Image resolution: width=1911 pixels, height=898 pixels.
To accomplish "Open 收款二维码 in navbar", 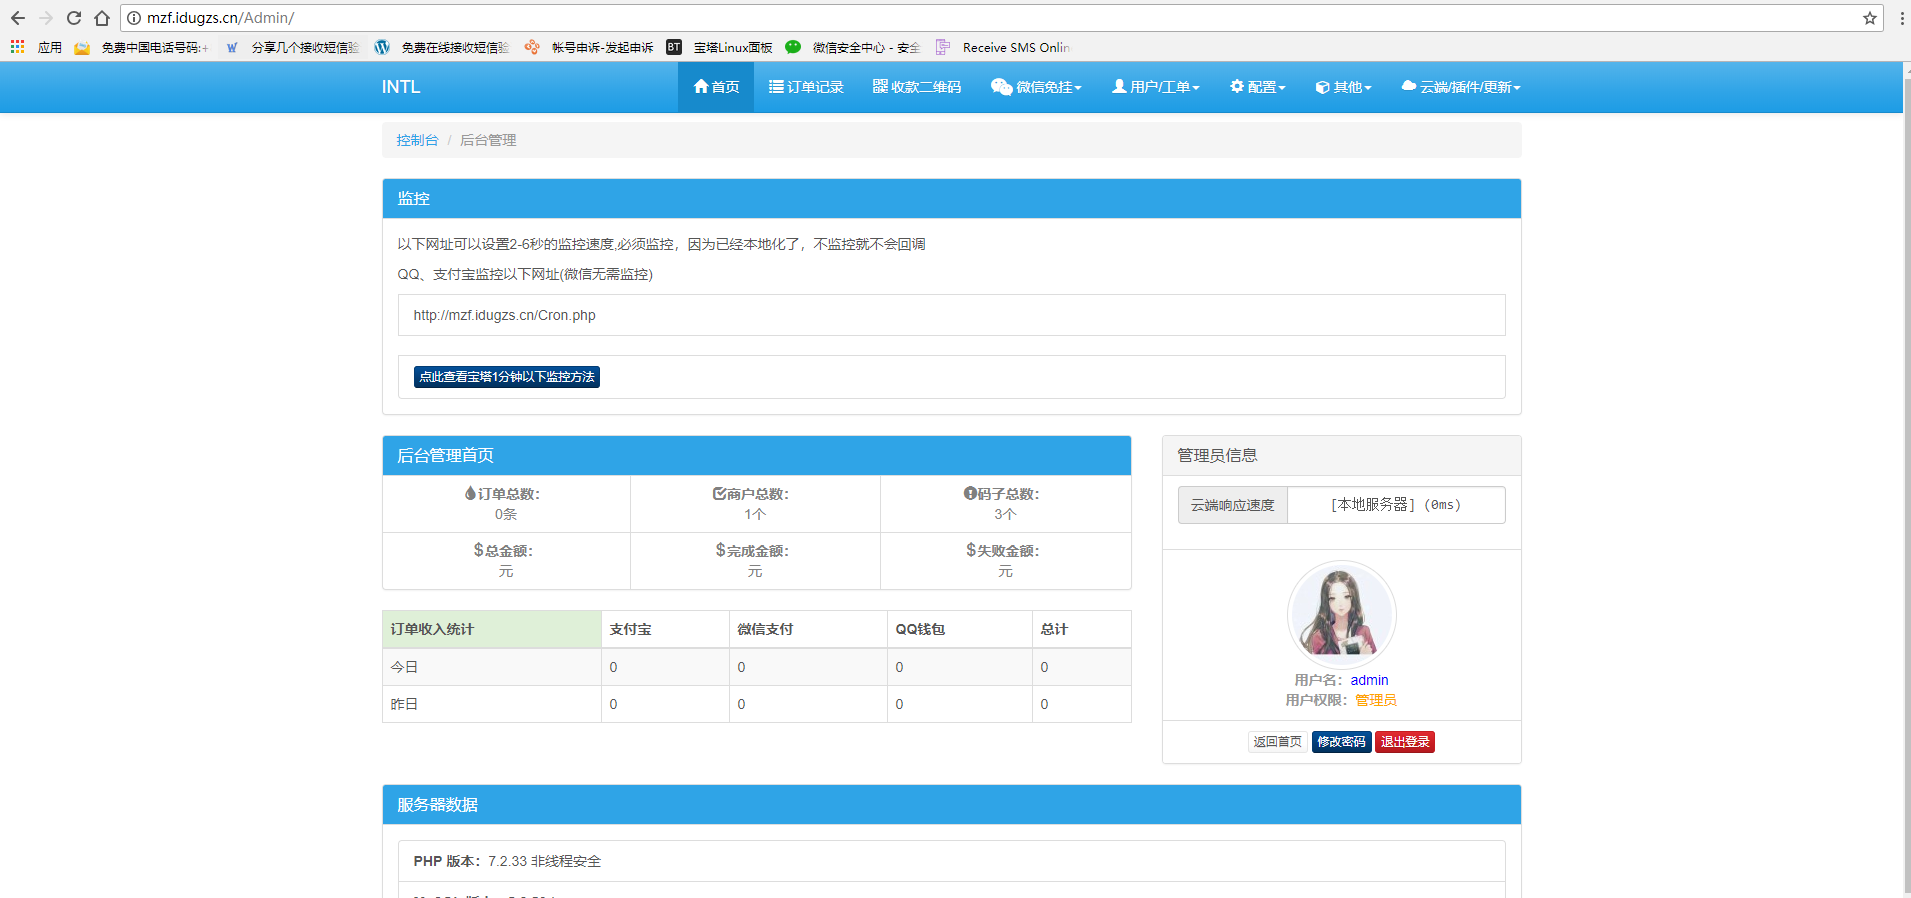I will tap(916, 87).
